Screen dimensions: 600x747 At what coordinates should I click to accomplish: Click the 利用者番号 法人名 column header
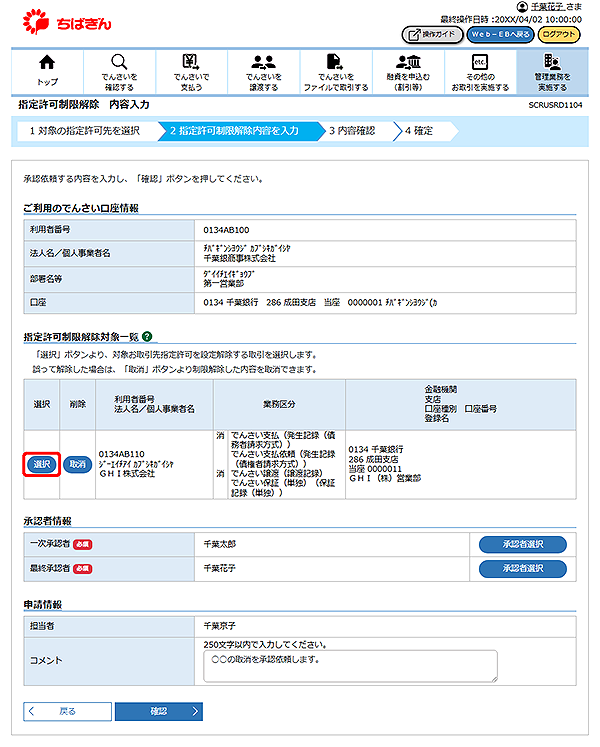click(x=154, y=404)
